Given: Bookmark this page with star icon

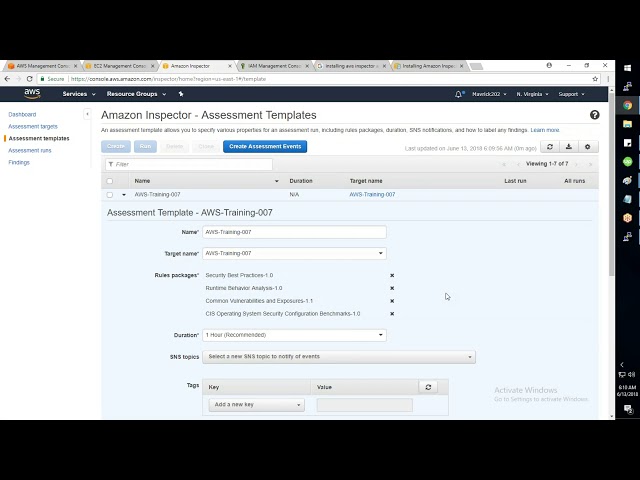Looking at the screenshot, I should tap(595, 79).
